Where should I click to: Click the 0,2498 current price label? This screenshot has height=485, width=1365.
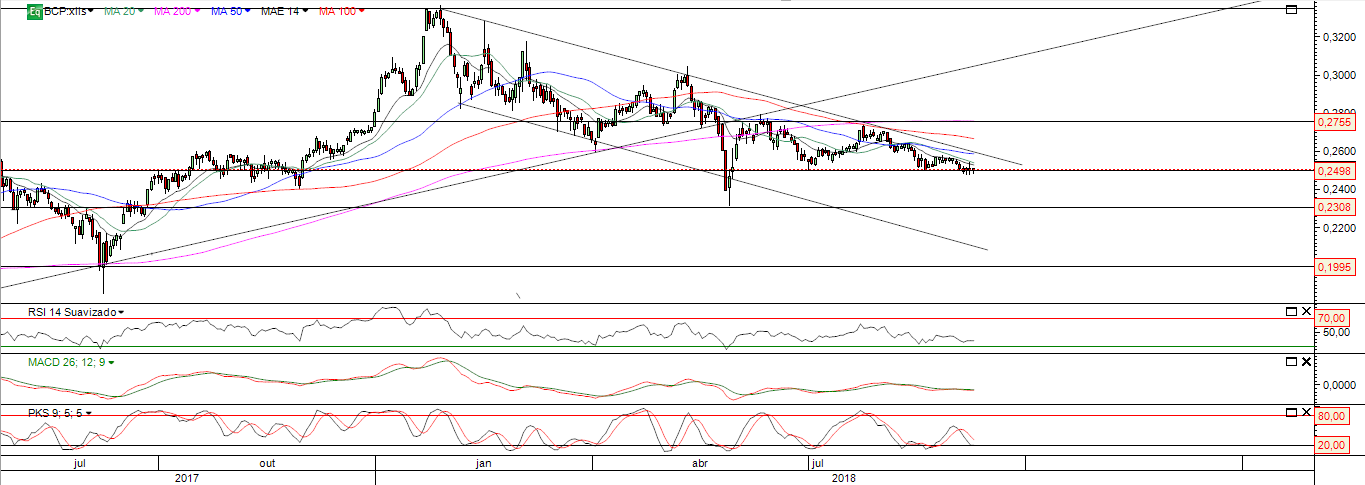click(1334, 171)
